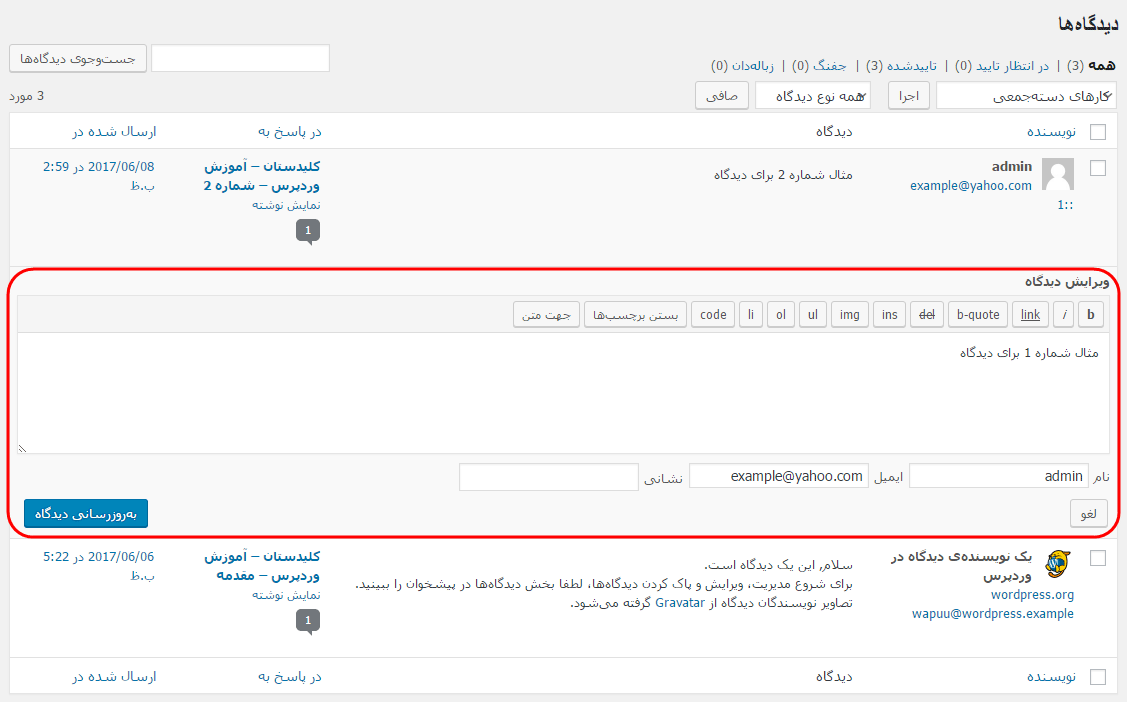Toggle the select-all checkbox in table header
Screen dimensions: 1127x702
(x=1098, y=131)
